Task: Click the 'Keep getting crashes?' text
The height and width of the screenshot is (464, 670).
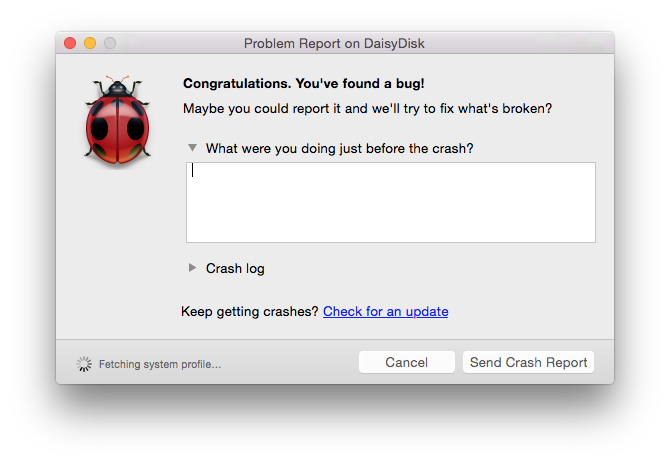Action: 250,311
